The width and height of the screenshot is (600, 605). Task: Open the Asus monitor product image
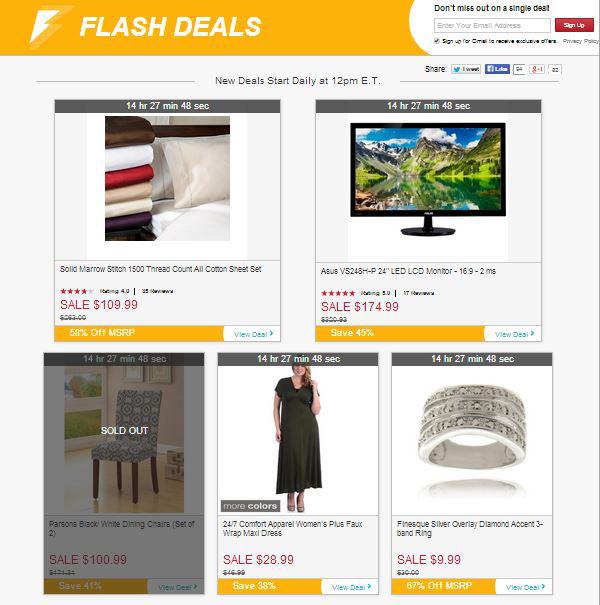(x=428, y=179)
